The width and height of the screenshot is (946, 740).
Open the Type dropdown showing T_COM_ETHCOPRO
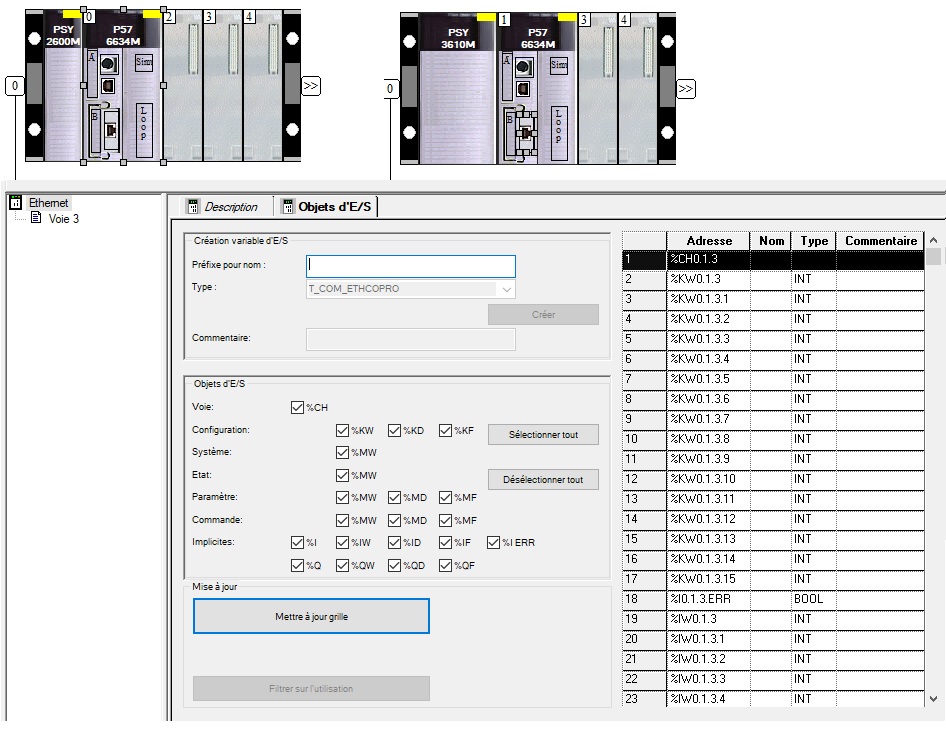(x=506, y=289)
